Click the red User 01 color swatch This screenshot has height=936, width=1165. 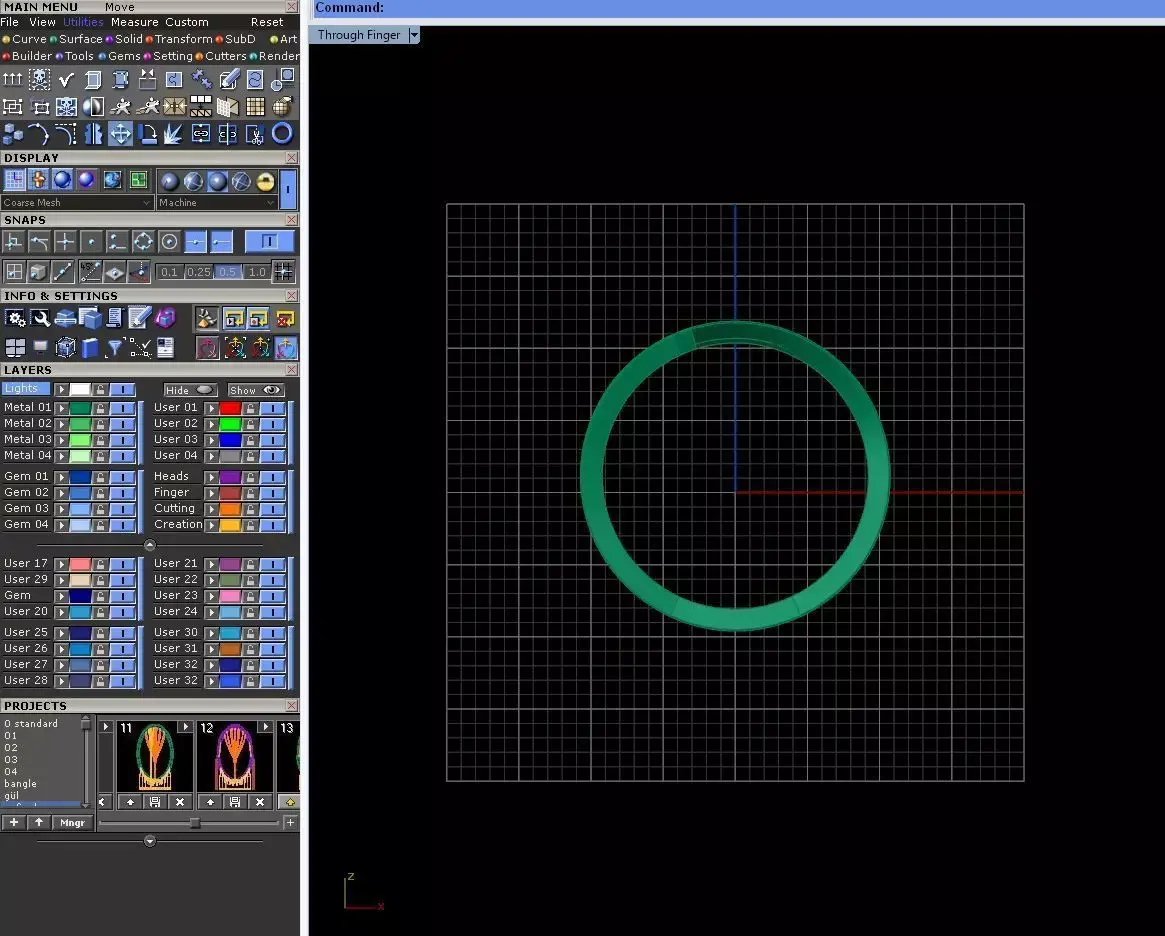(230, 408)
